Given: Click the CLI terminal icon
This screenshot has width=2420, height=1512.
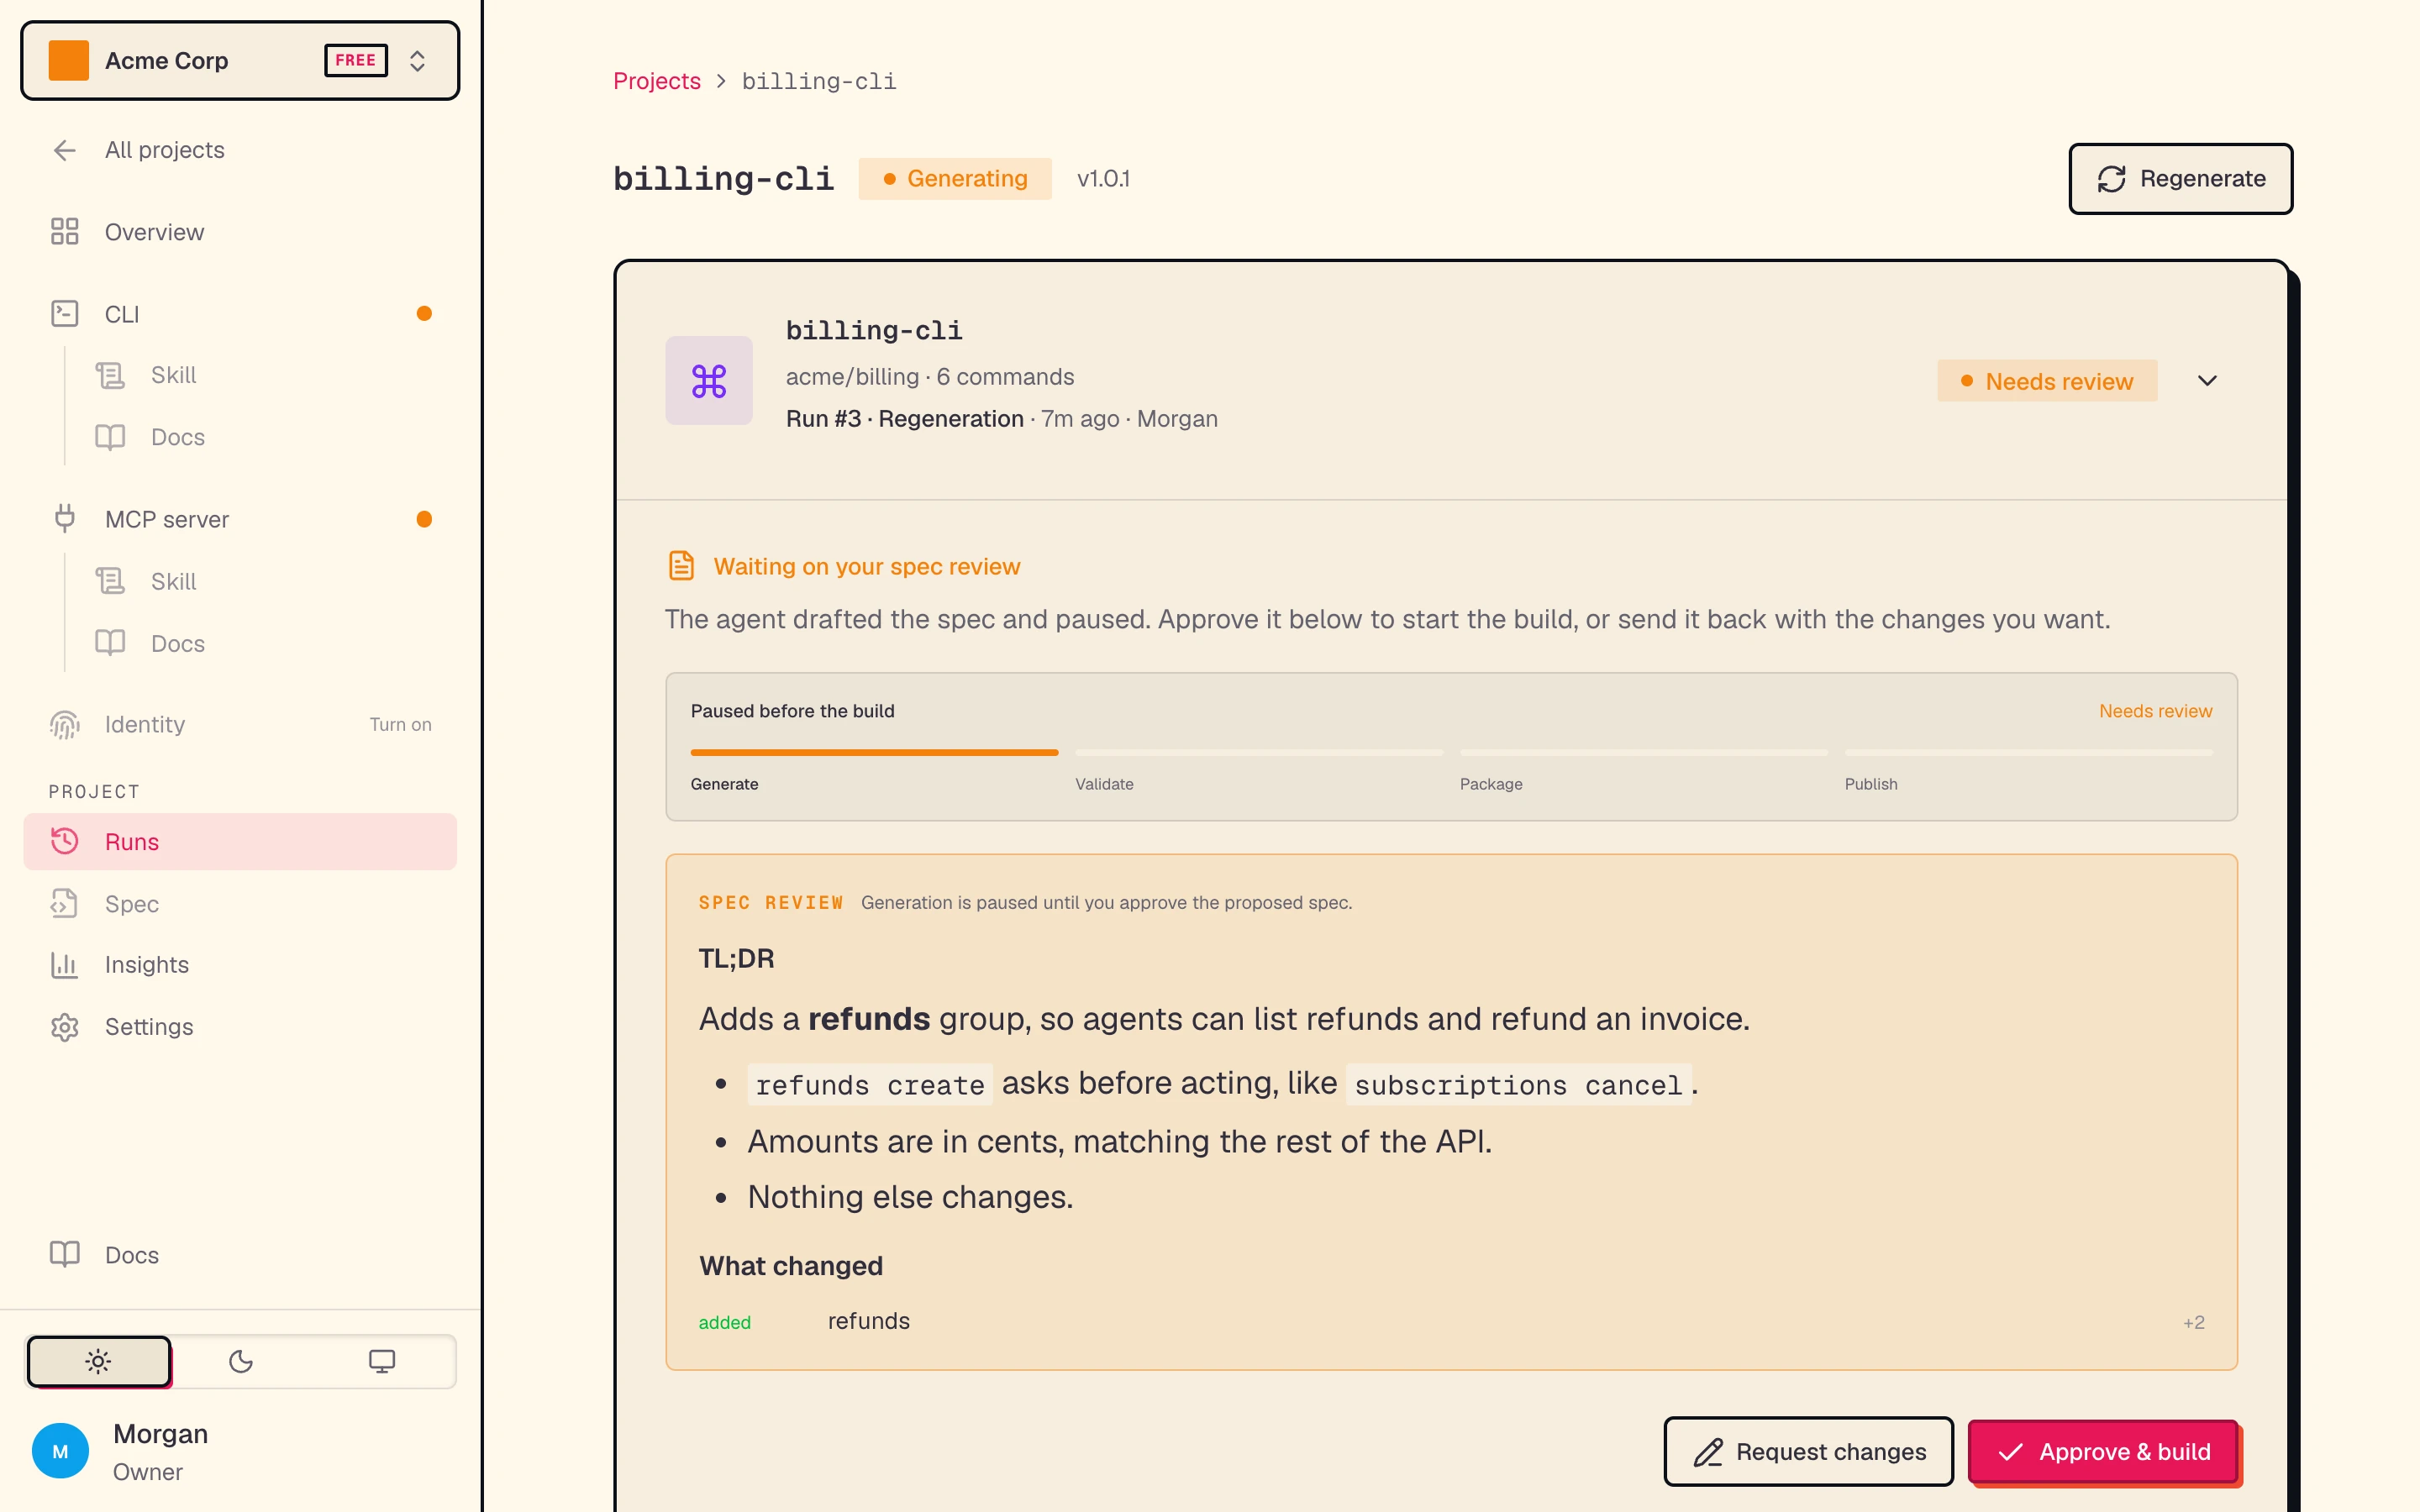Looking at the screenshot, I should click(x=65, y=314).
